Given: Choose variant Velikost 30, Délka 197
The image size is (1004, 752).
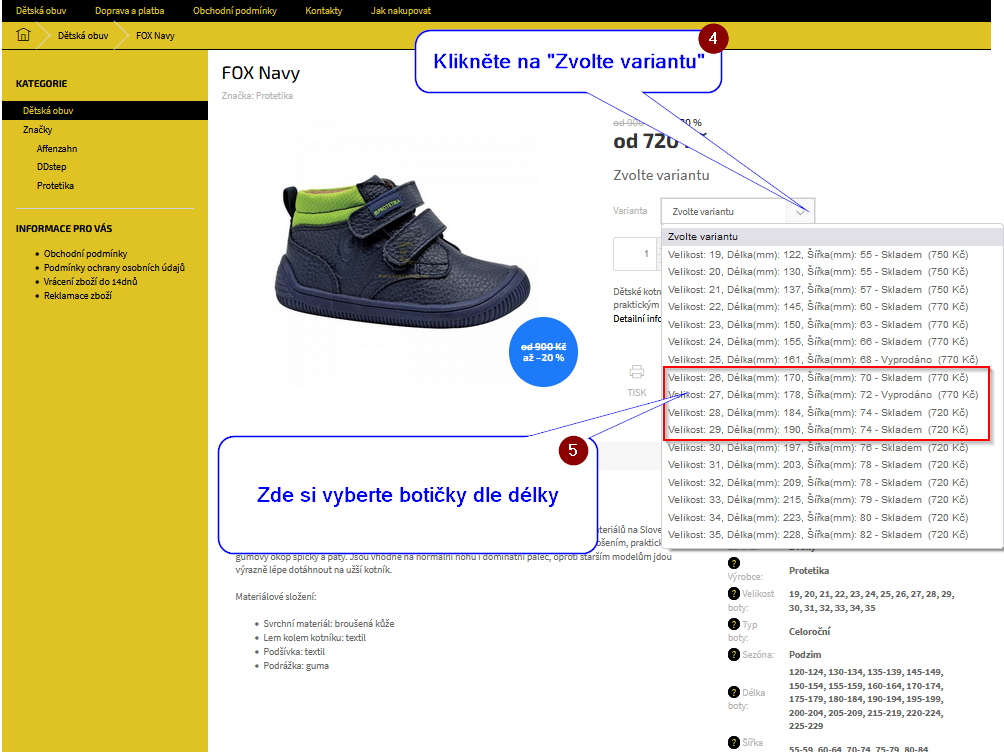Looking at the screenshot, I should [832, 447].
